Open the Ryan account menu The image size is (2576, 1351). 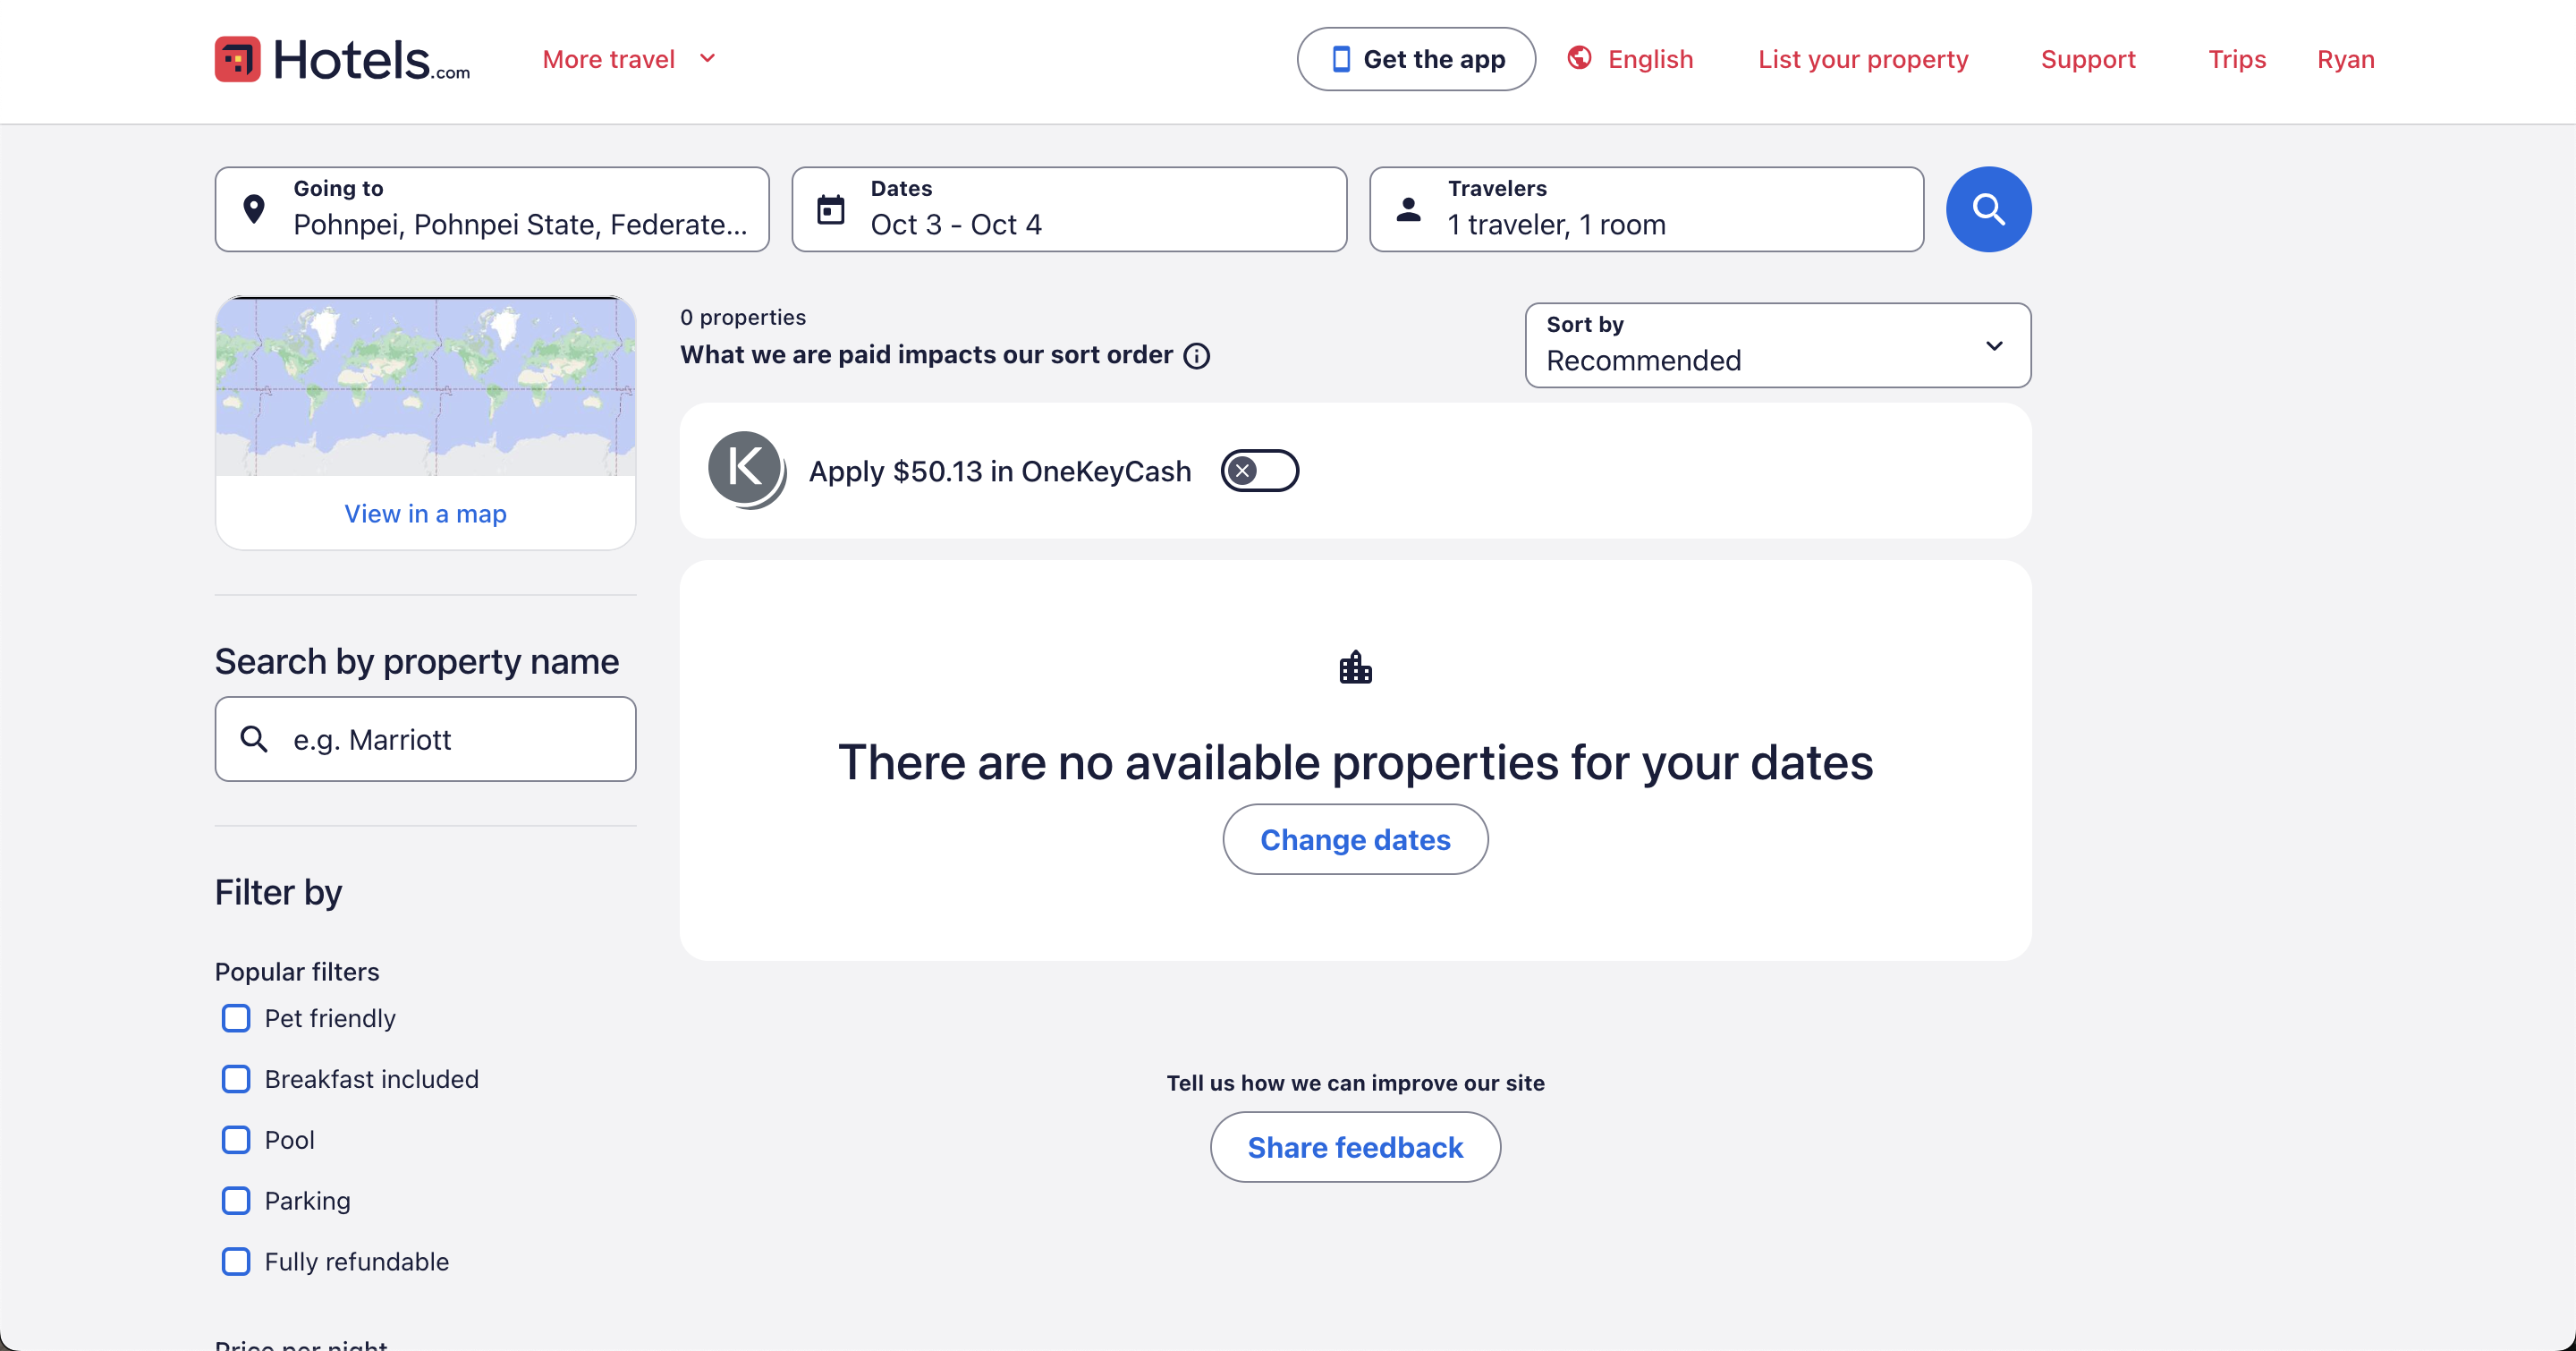[x=2345, y=59]
